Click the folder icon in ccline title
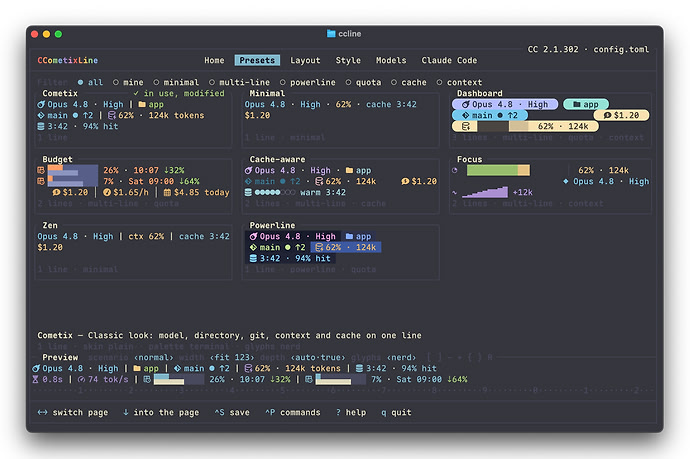Viewport: 690px width, 459px height. pyautogui.click(x=331, y=33)
